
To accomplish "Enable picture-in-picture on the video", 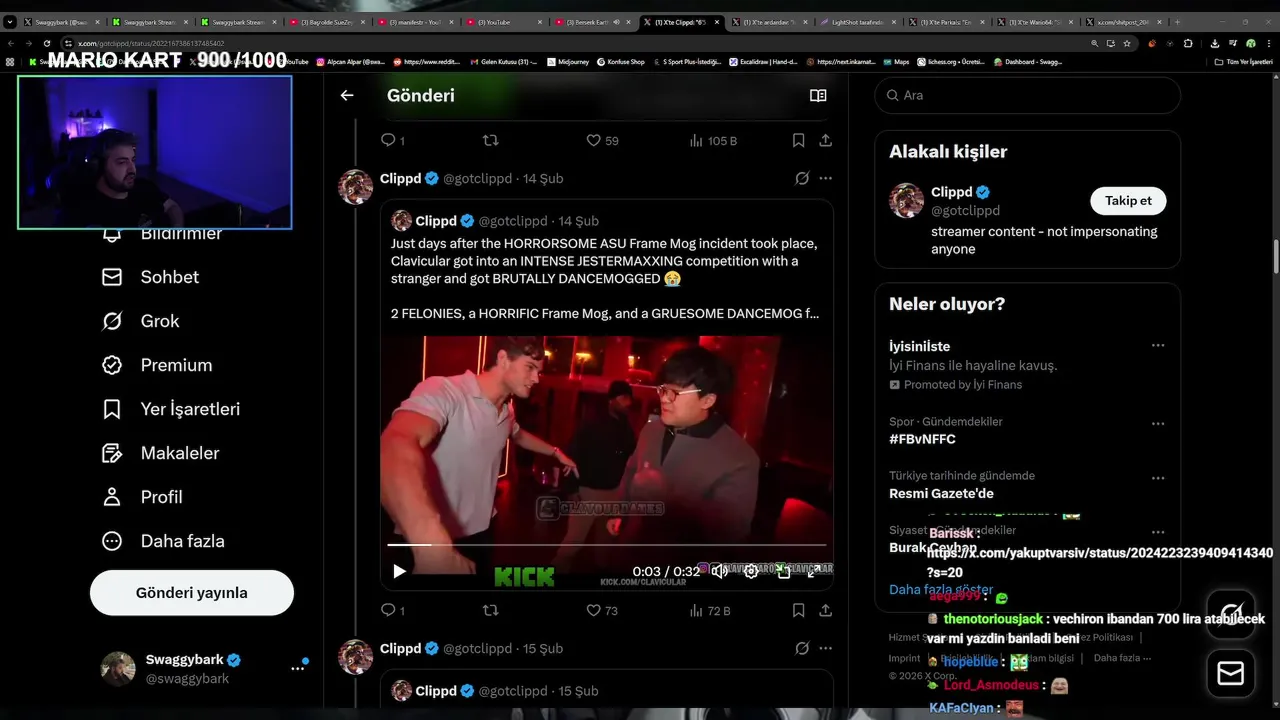I will (x=784, y=571).
